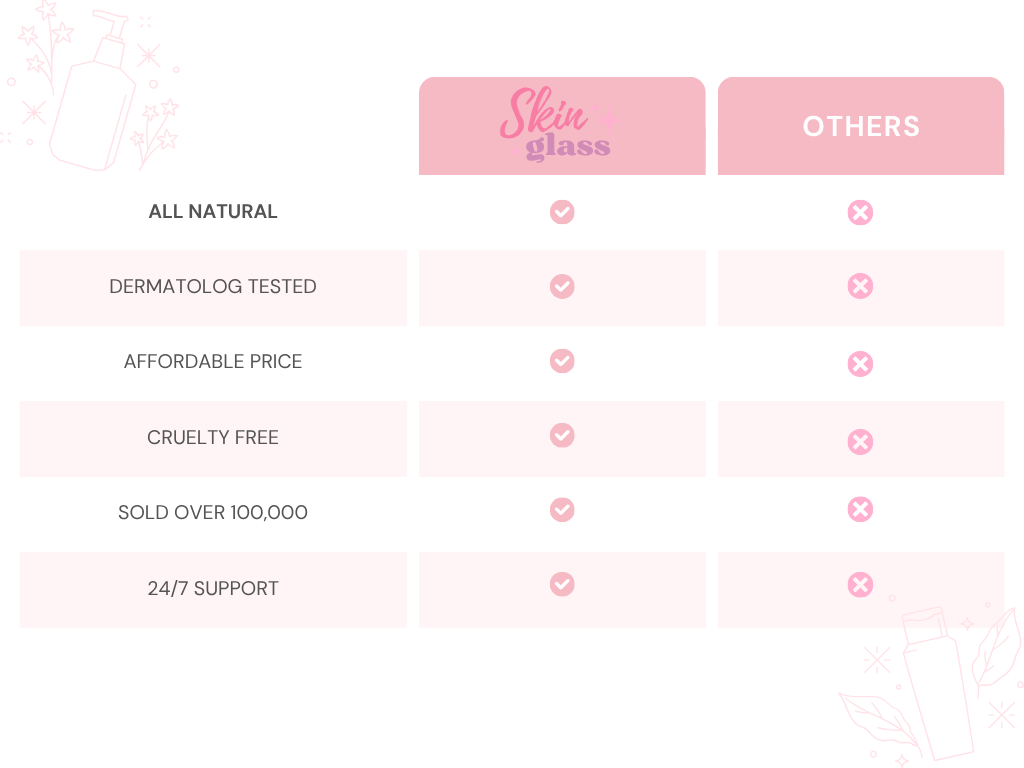1024x768 pixels.
Task: Click the DERMATOLOG TESTED label
Action: point(213,287)
